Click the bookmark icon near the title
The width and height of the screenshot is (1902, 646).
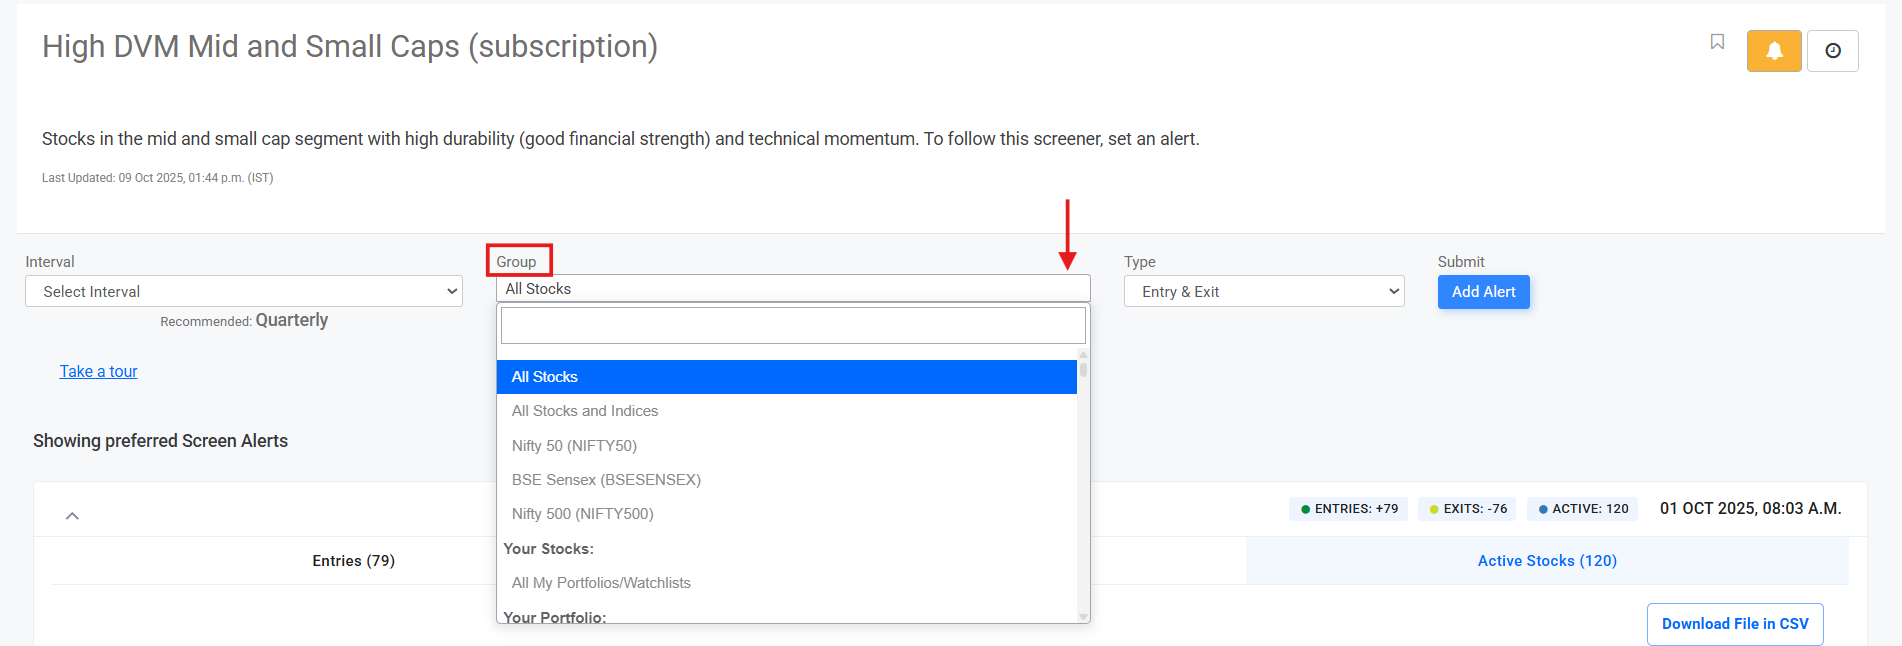click(1717, 42)
